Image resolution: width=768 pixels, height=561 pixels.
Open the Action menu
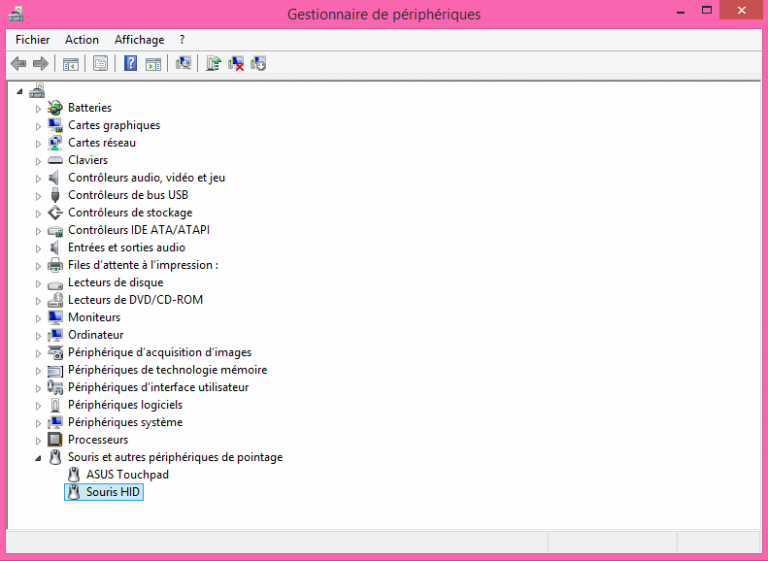point(82,40)
